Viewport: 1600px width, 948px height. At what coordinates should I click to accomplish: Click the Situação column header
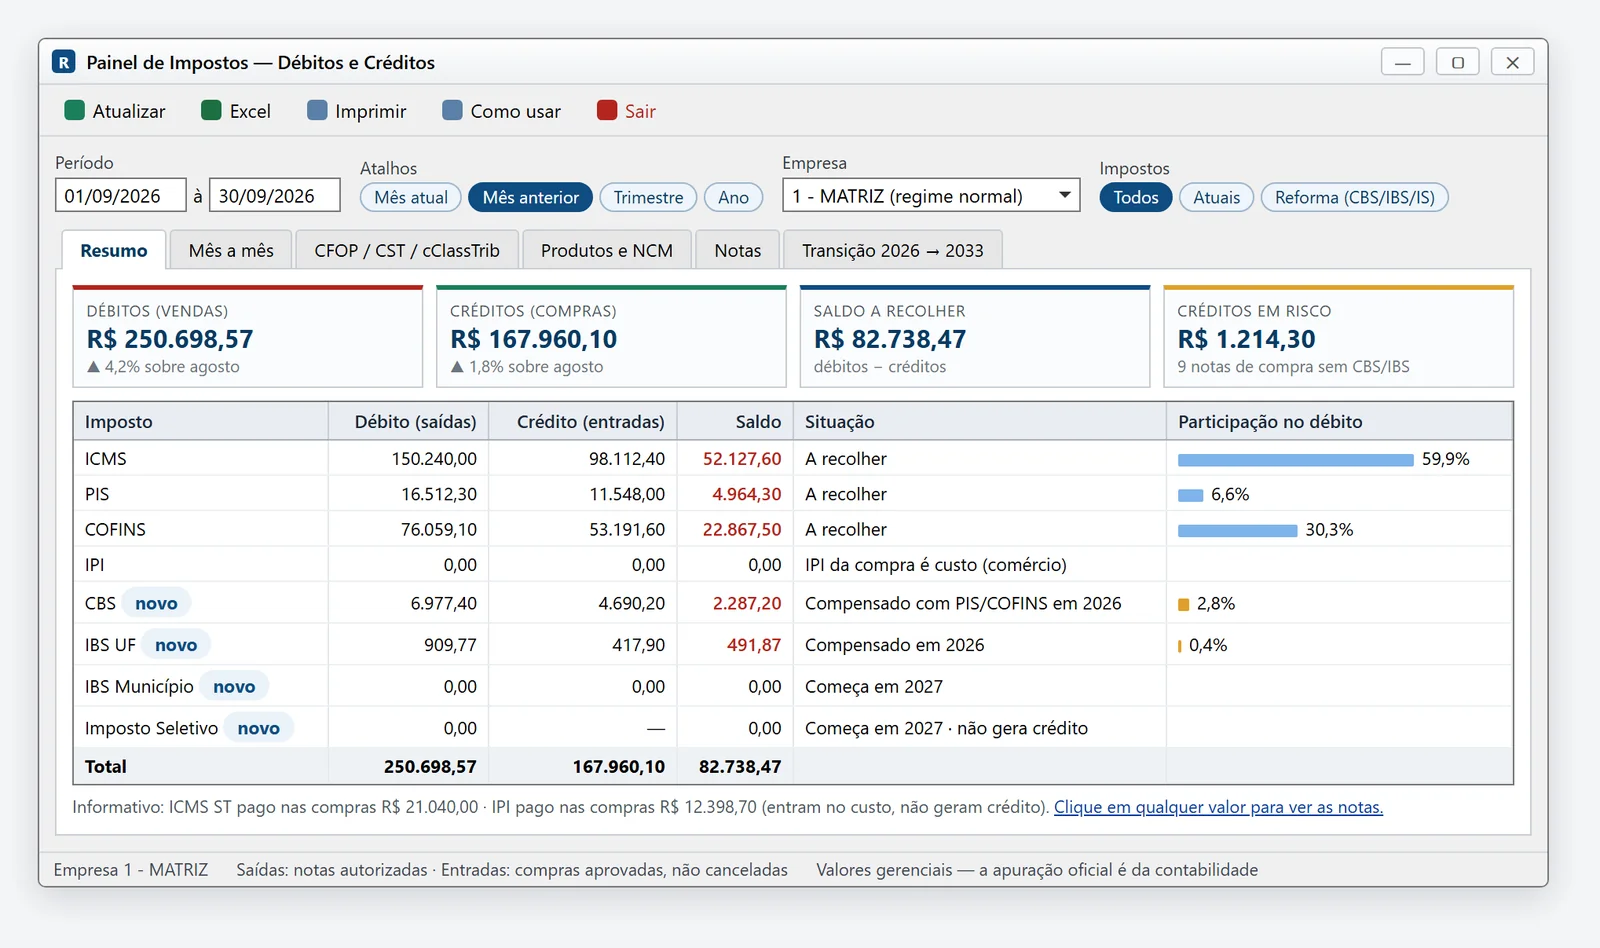(979, 422)
